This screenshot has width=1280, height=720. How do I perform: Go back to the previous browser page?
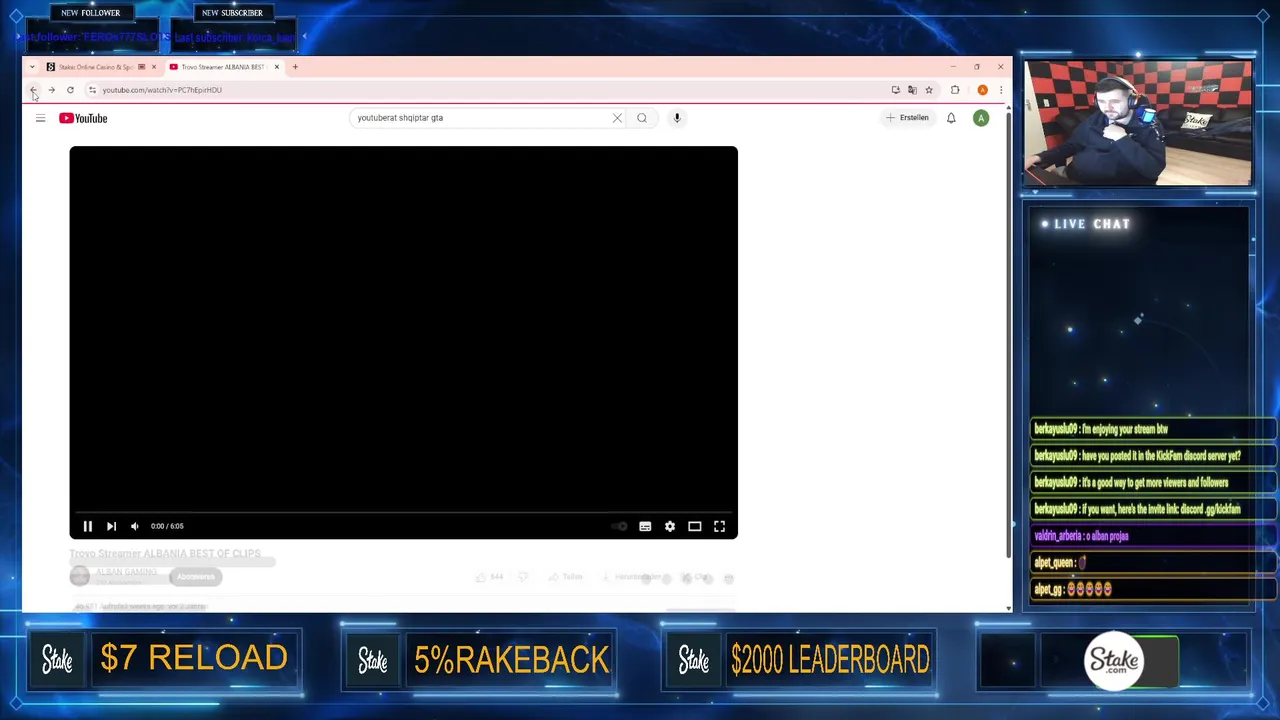[33, 90]
